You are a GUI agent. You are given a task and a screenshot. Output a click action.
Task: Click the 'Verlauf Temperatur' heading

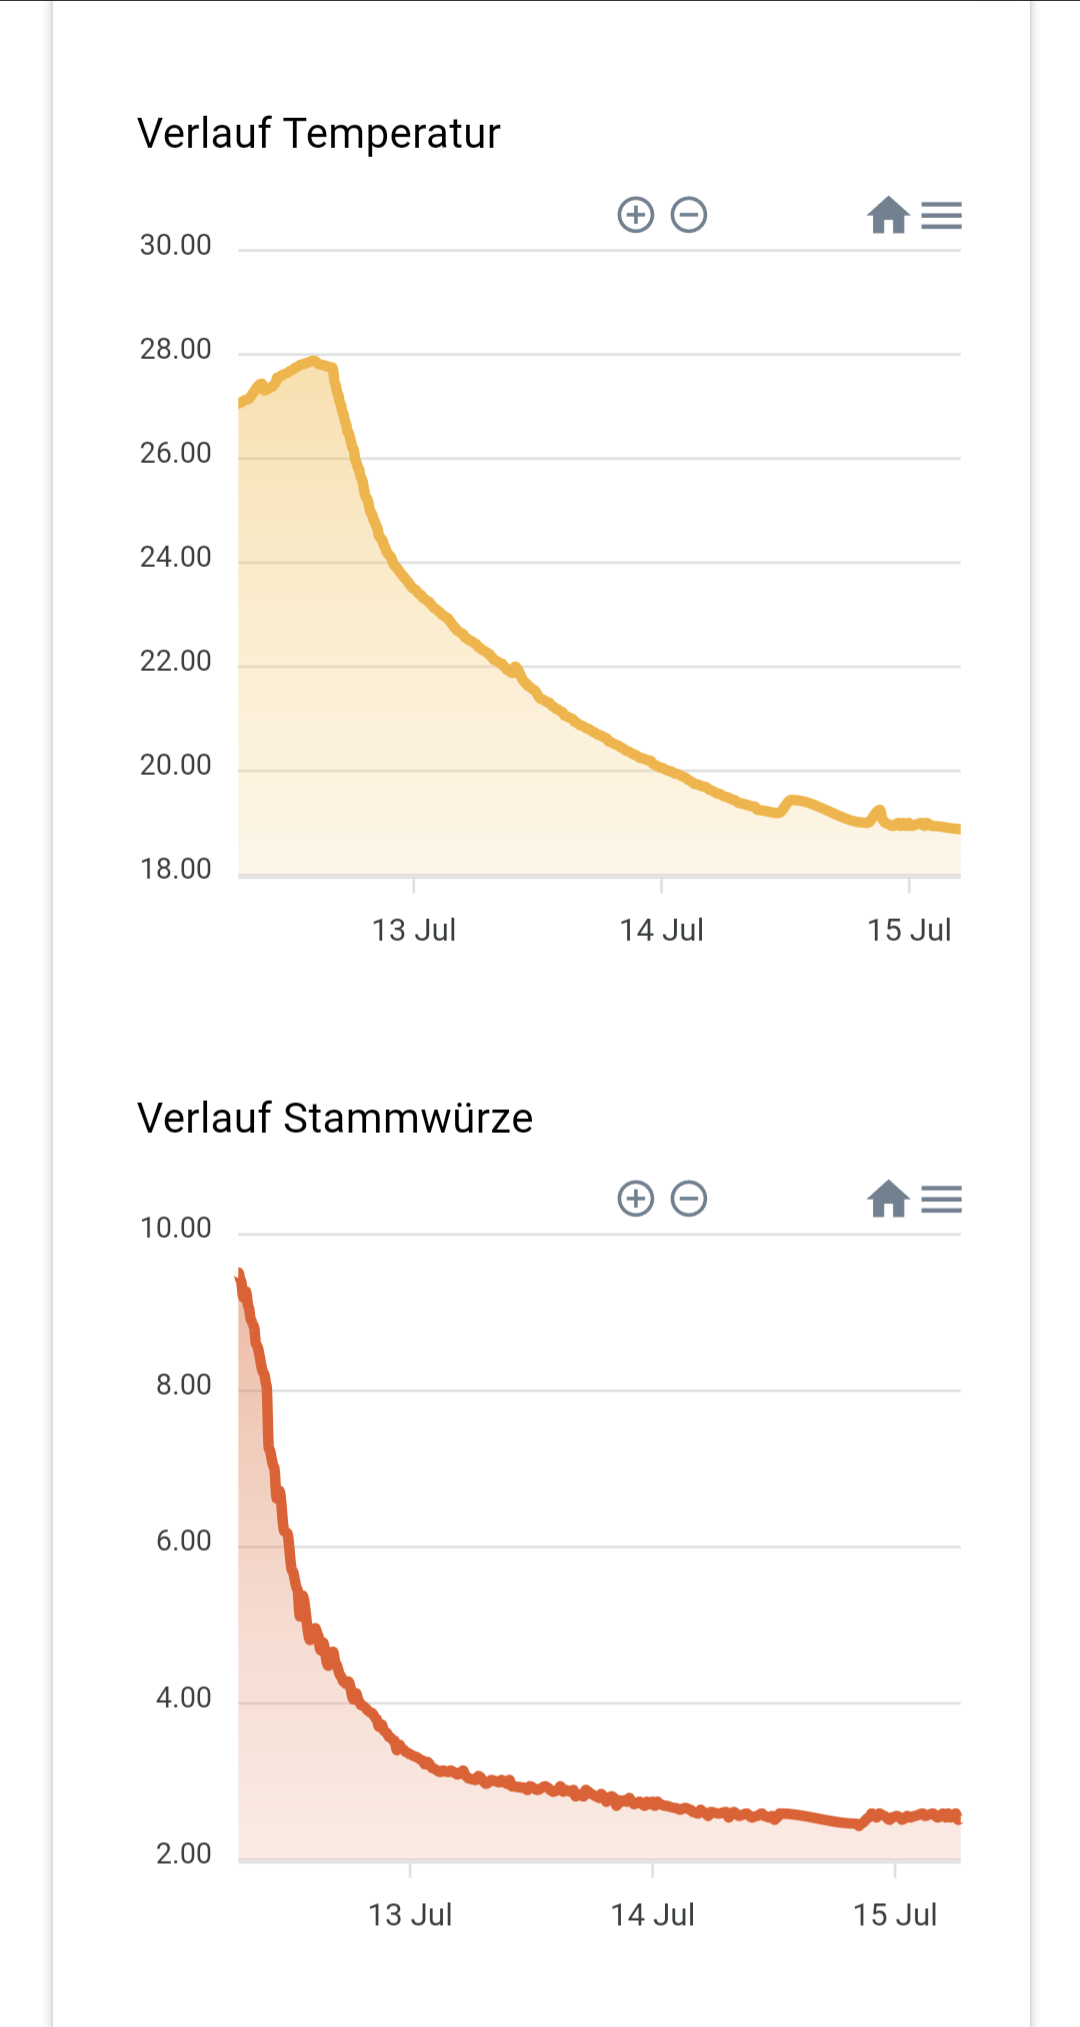click(x=319, y=134)
